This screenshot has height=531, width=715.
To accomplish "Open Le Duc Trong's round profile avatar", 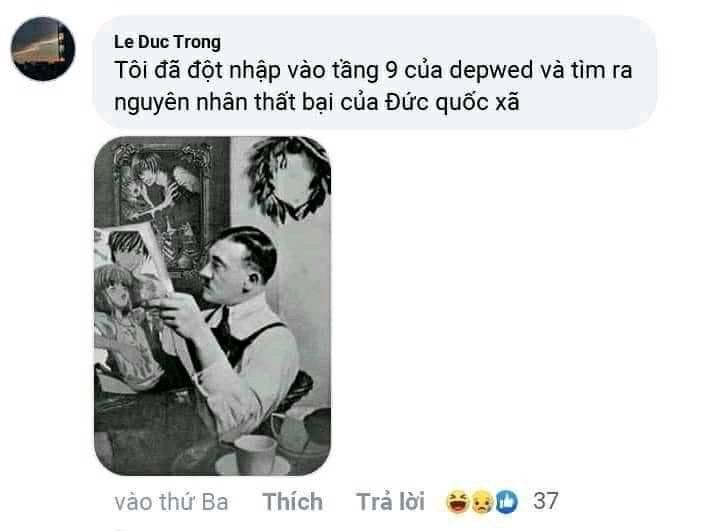I will coord(43,49).
